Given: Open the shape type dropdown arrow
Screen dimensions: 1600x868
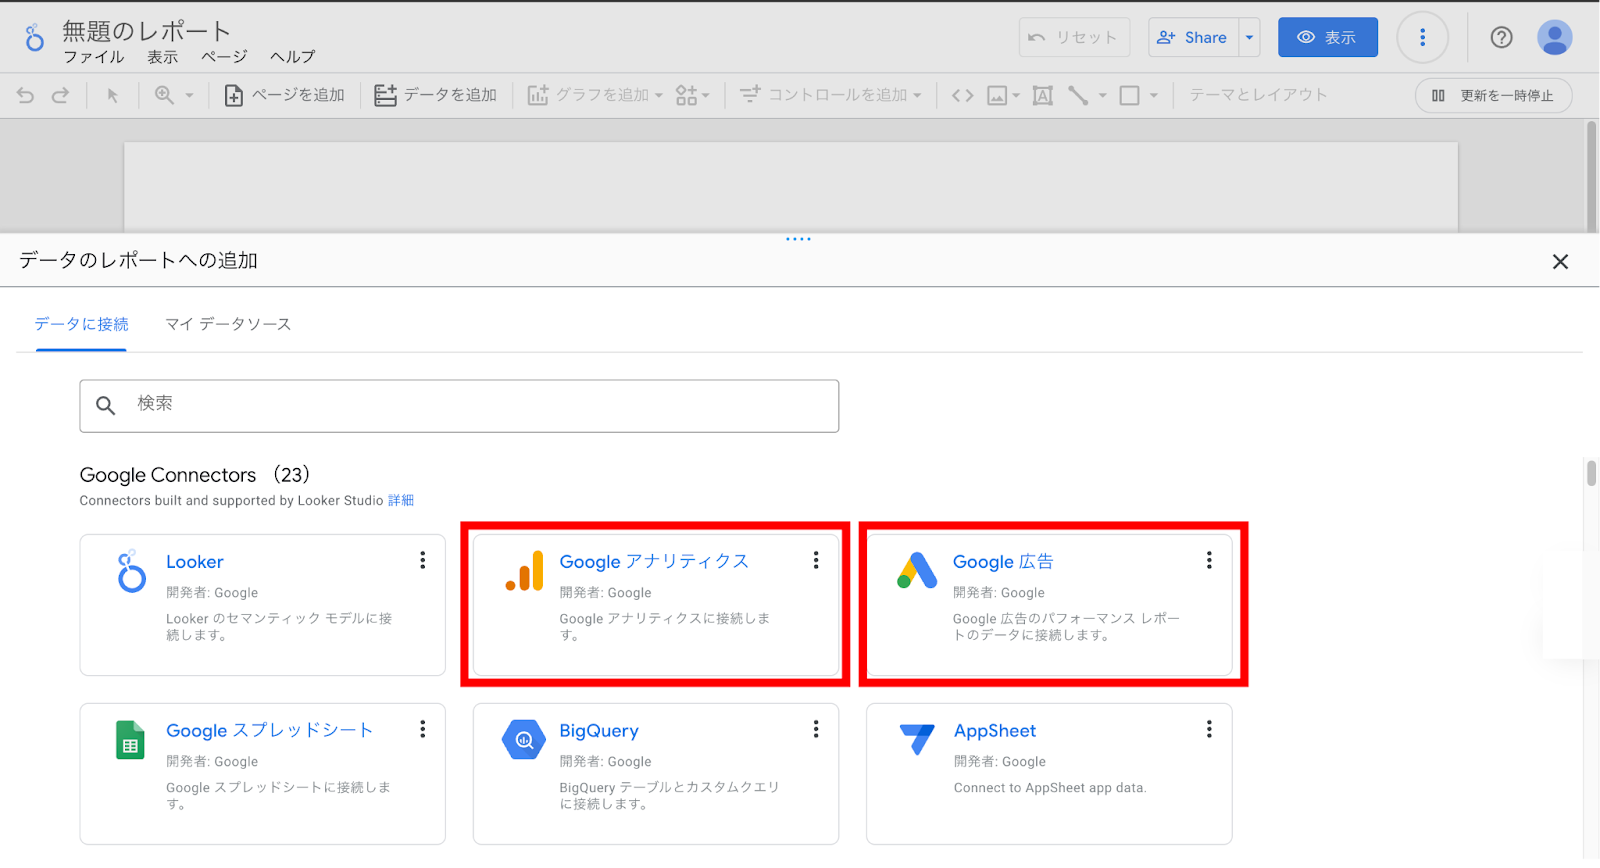Looking at the screenshot, I should tap(1153, 96).
